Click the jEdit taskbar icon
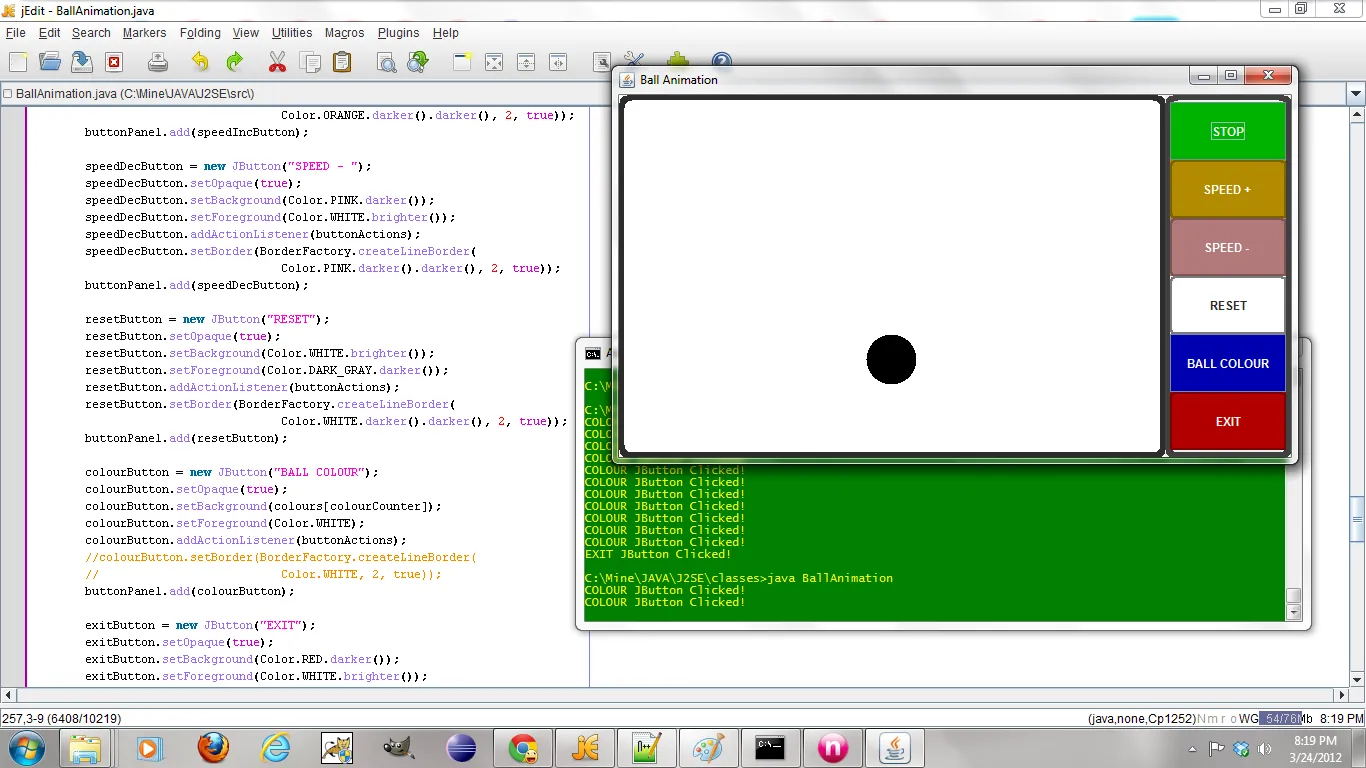Viewport: 1366px width, 768px height. (x=585, y=748)
